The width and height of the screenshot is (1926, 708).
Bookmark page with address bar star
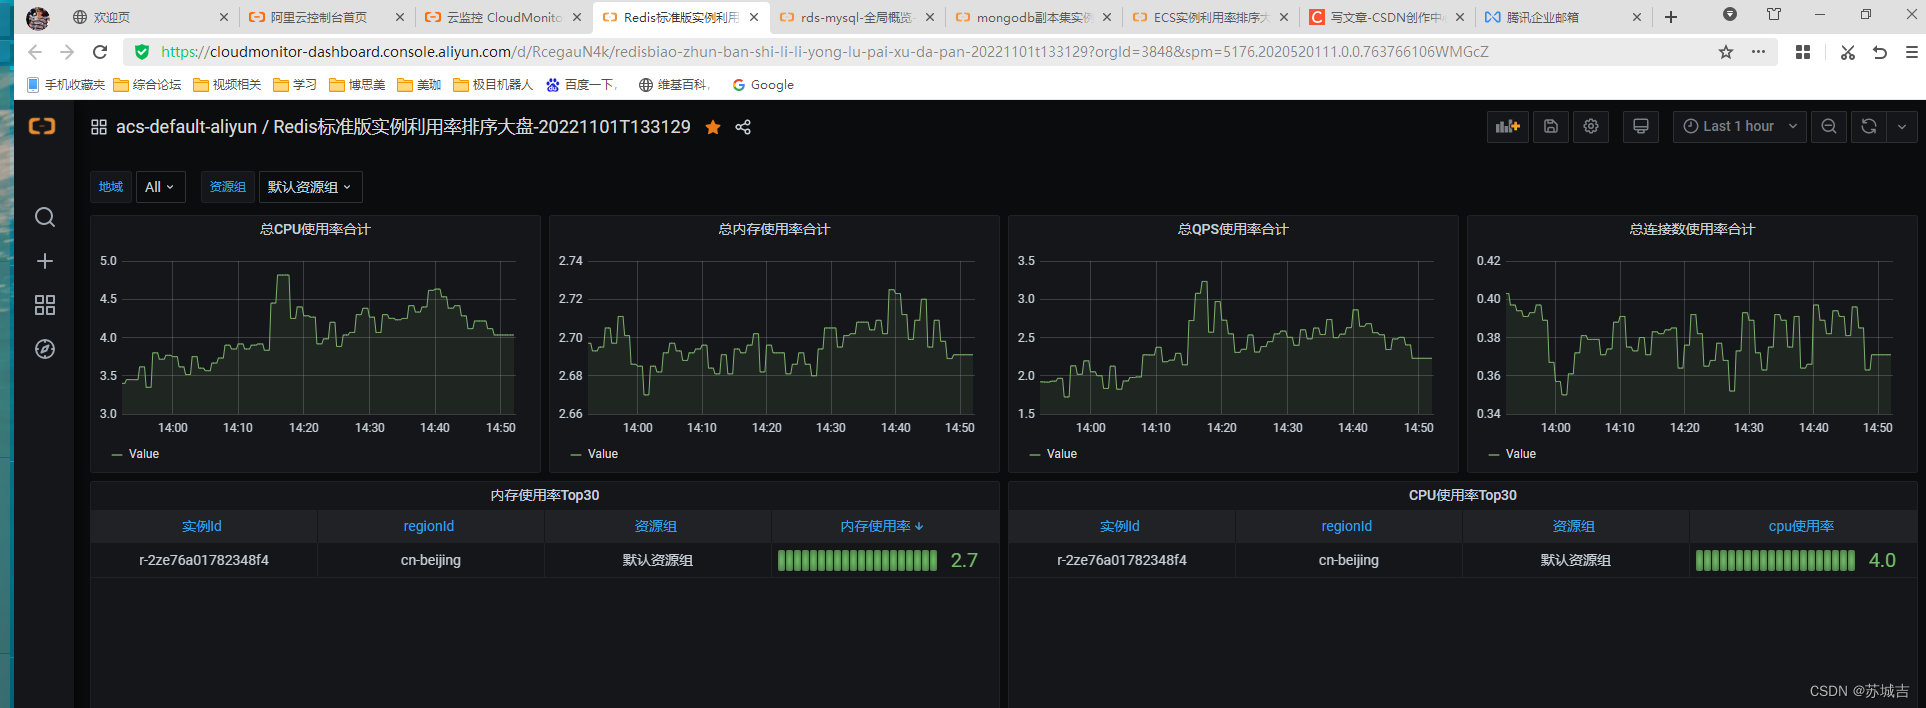click(x=1726, y=52)
